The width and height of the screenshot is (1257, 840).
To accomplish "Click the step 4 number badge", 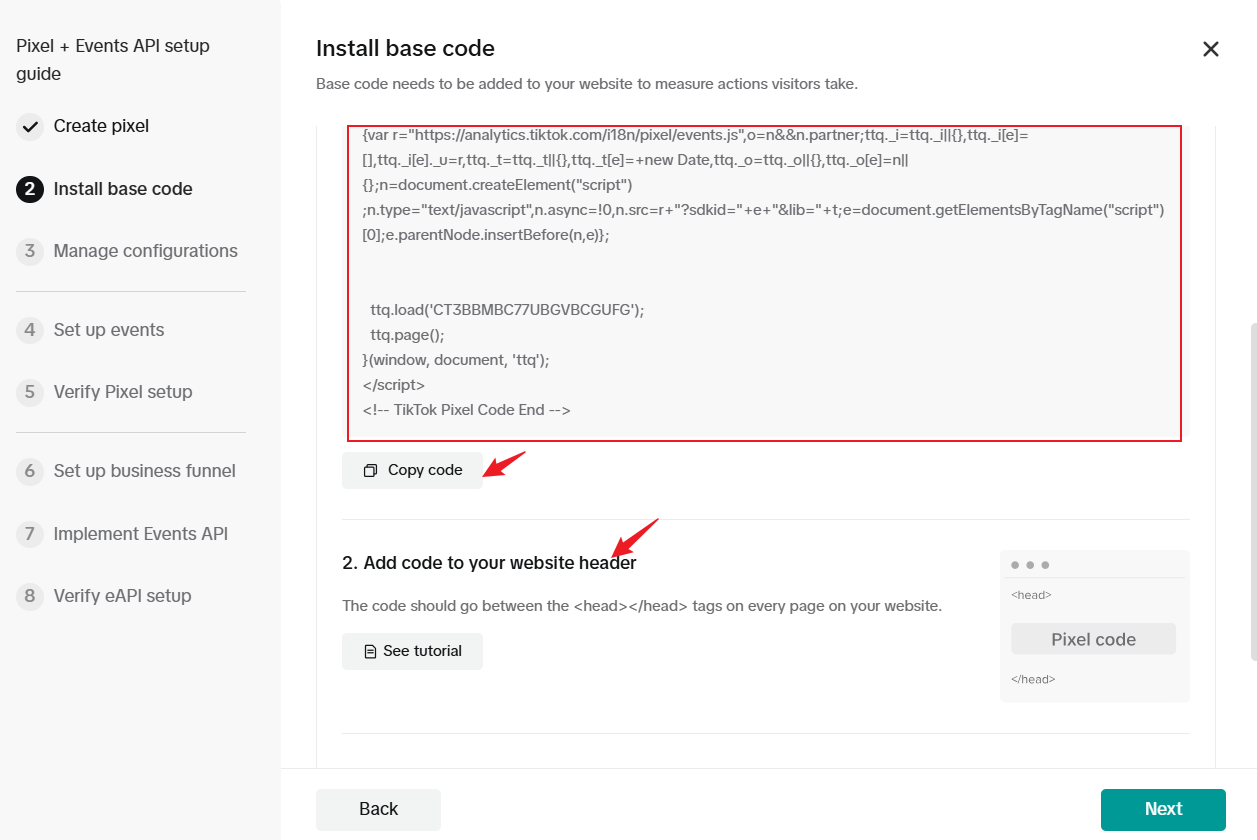I will [x=30, y=330].
